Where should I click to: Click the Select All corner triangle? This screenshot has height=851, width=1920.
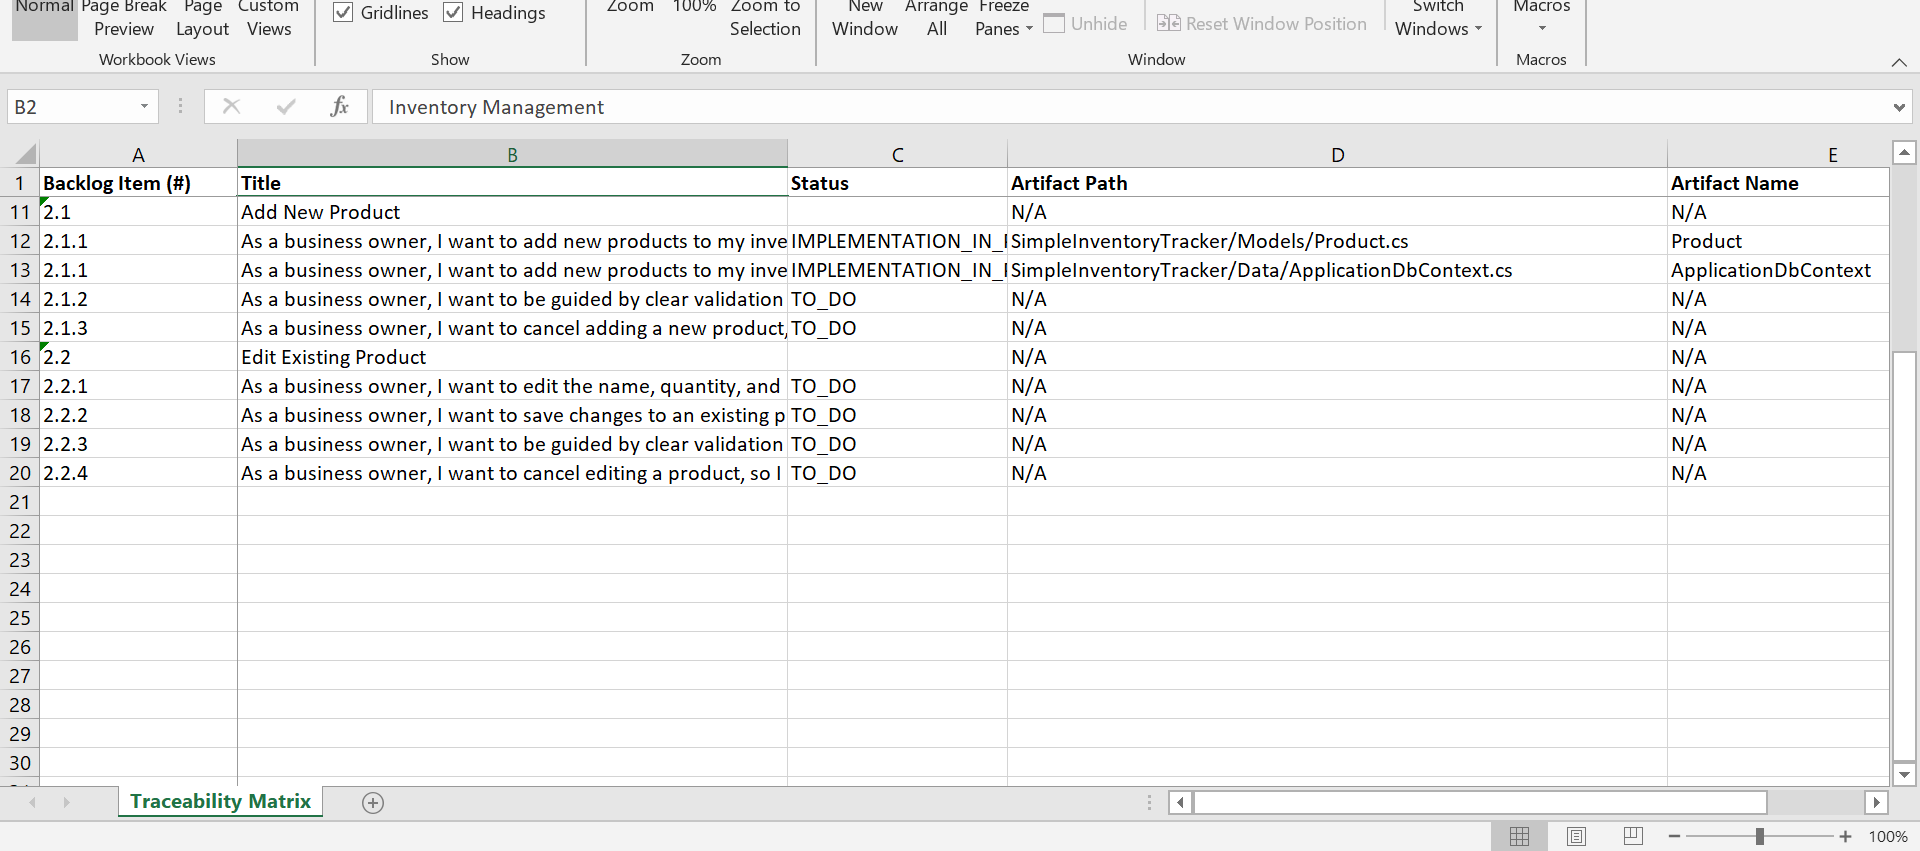(x=25, y=154)
